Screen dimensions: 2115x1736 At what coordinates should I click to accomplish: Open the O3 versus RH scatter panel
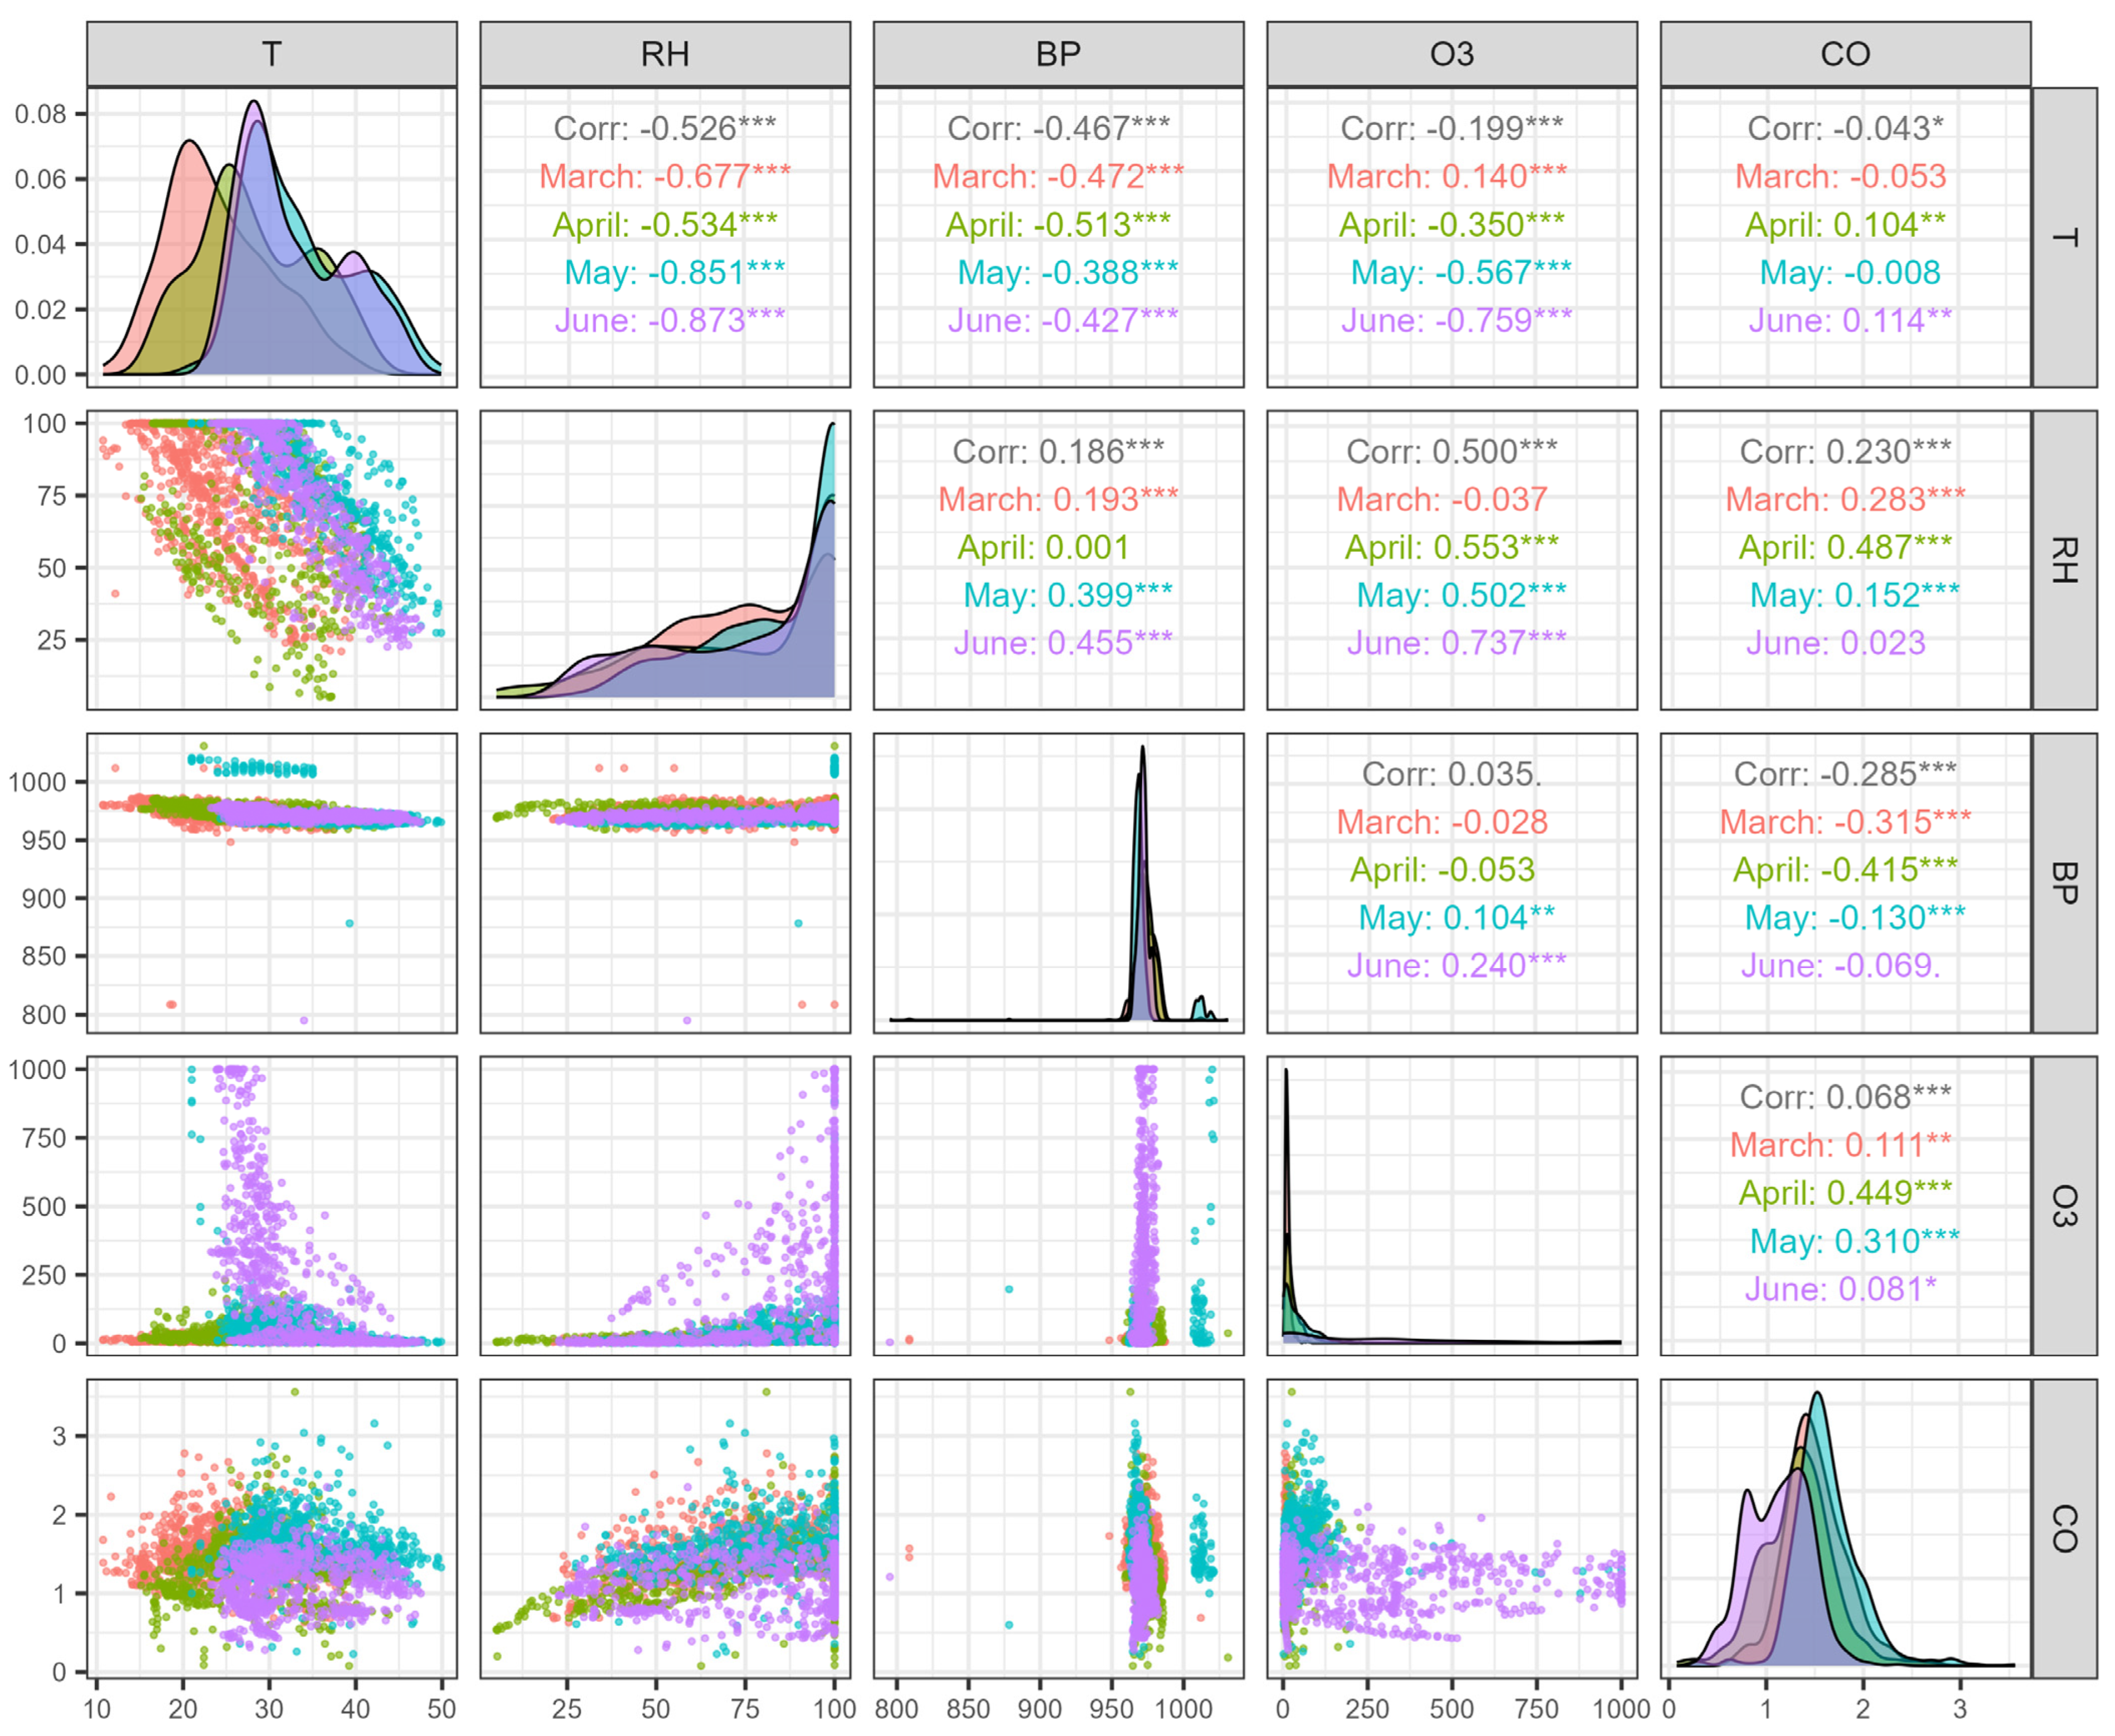coord(665,1206)
